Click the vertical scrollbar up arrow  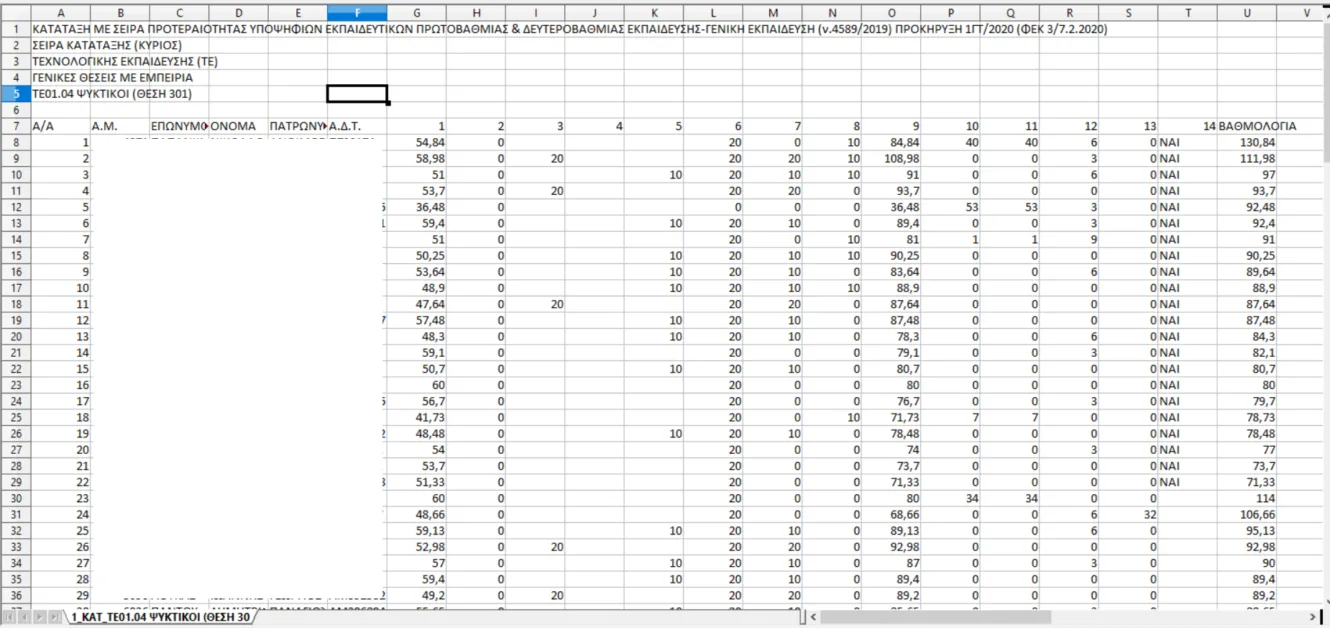coord(1324,12)
